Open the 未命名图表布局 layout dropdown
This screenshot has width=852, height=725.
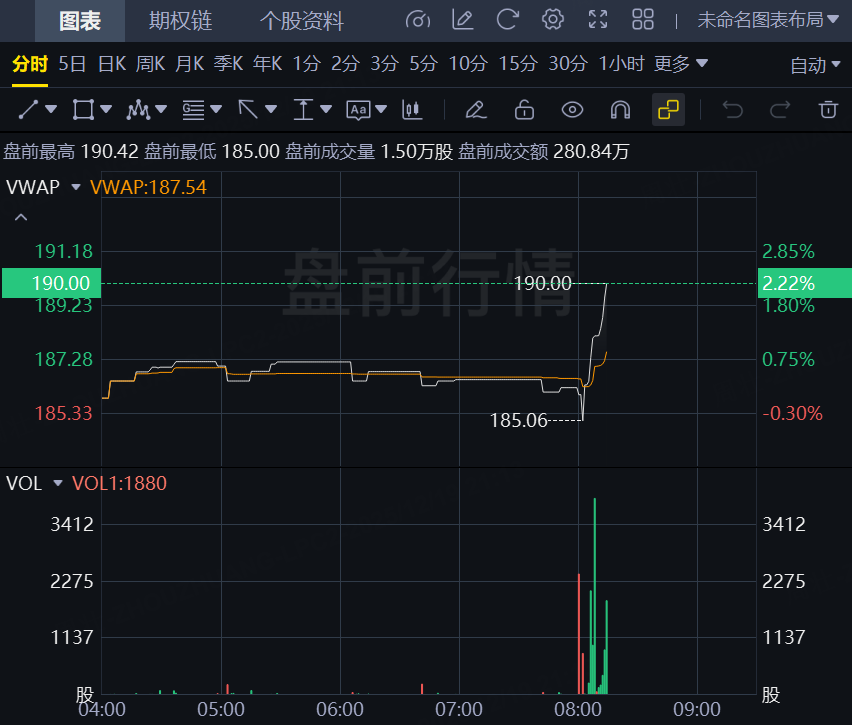click(768, 20)
